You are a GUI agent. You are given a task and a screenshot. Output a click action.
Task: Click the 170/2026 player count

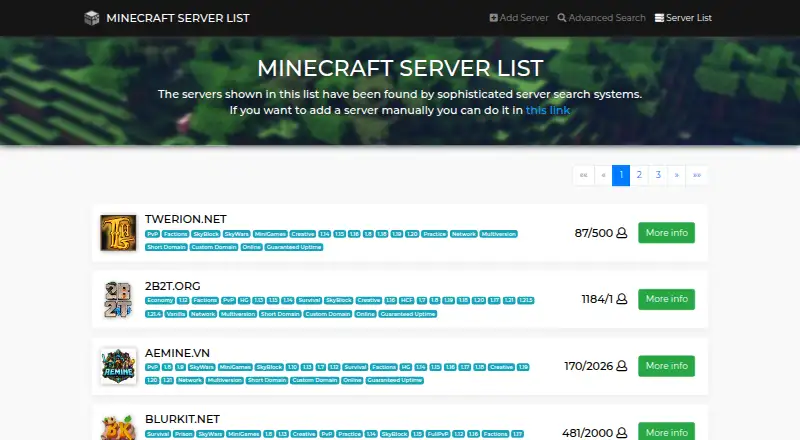(588, 366)
